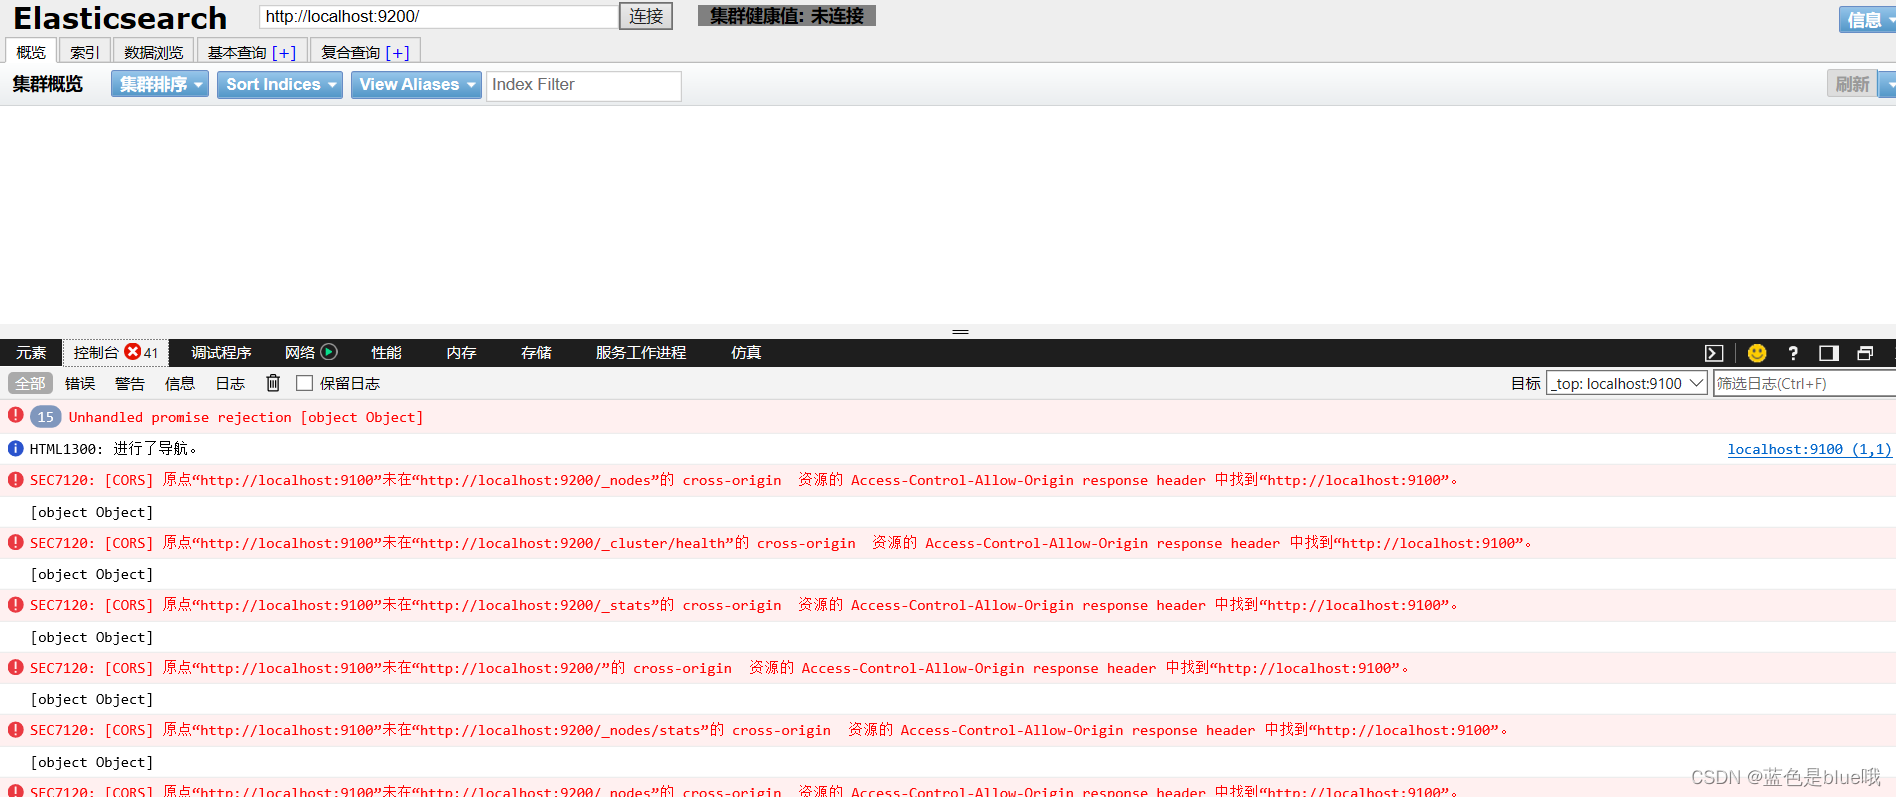Screen dimensions: 1896x797
Task: Open the developer tools help question mark
Action: coord(1793,353)
